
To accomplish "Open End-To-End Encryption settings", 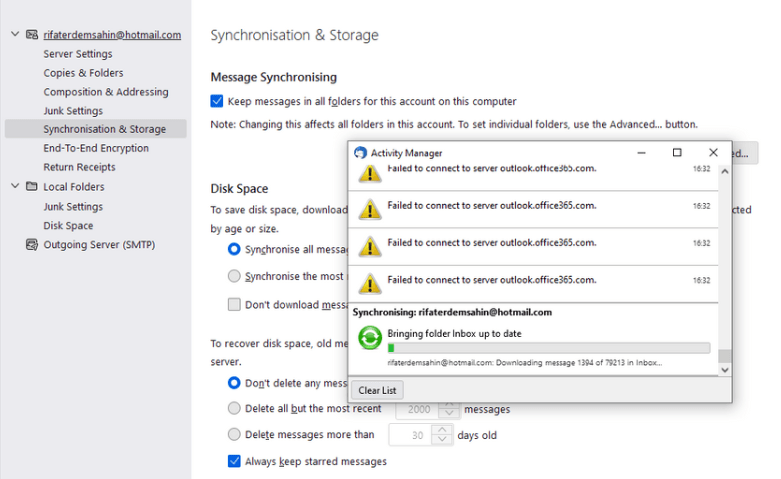I will [x=96, y=148].
